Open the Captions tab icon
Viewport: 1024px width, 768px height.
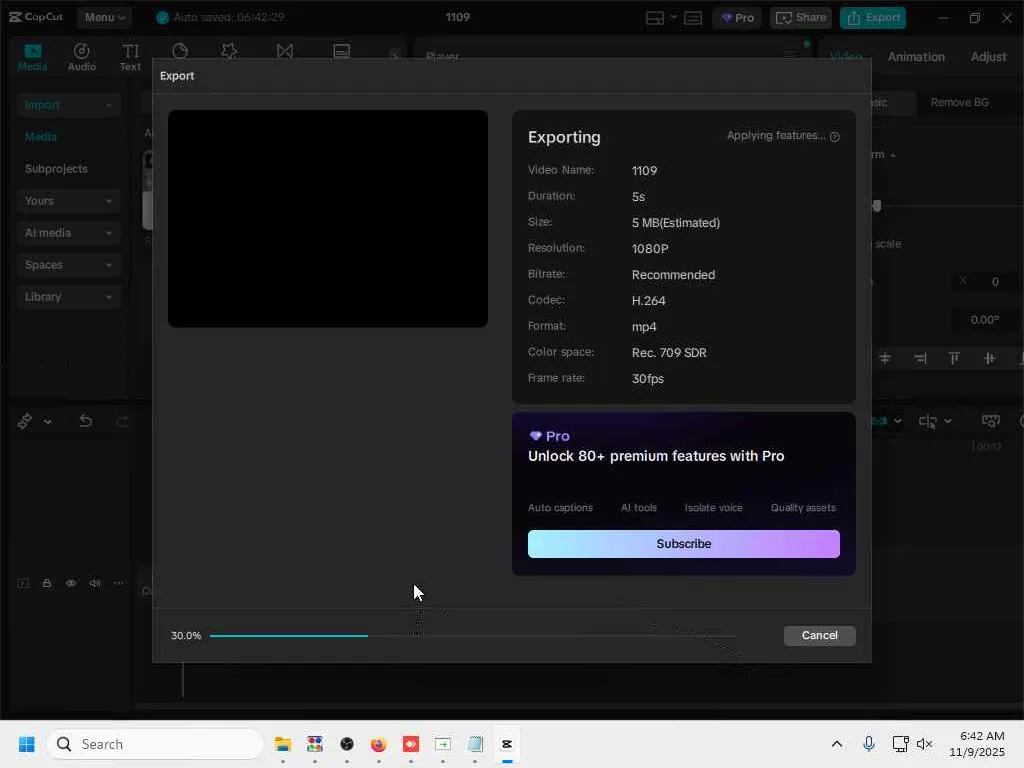tap(342, 52)
